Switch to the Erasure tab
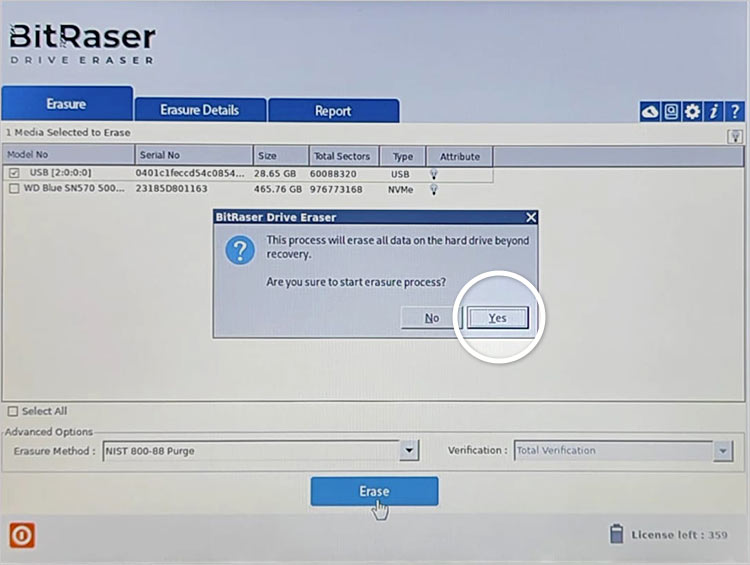This screenshot has height=565, width=750. click(x=67, y=104)
